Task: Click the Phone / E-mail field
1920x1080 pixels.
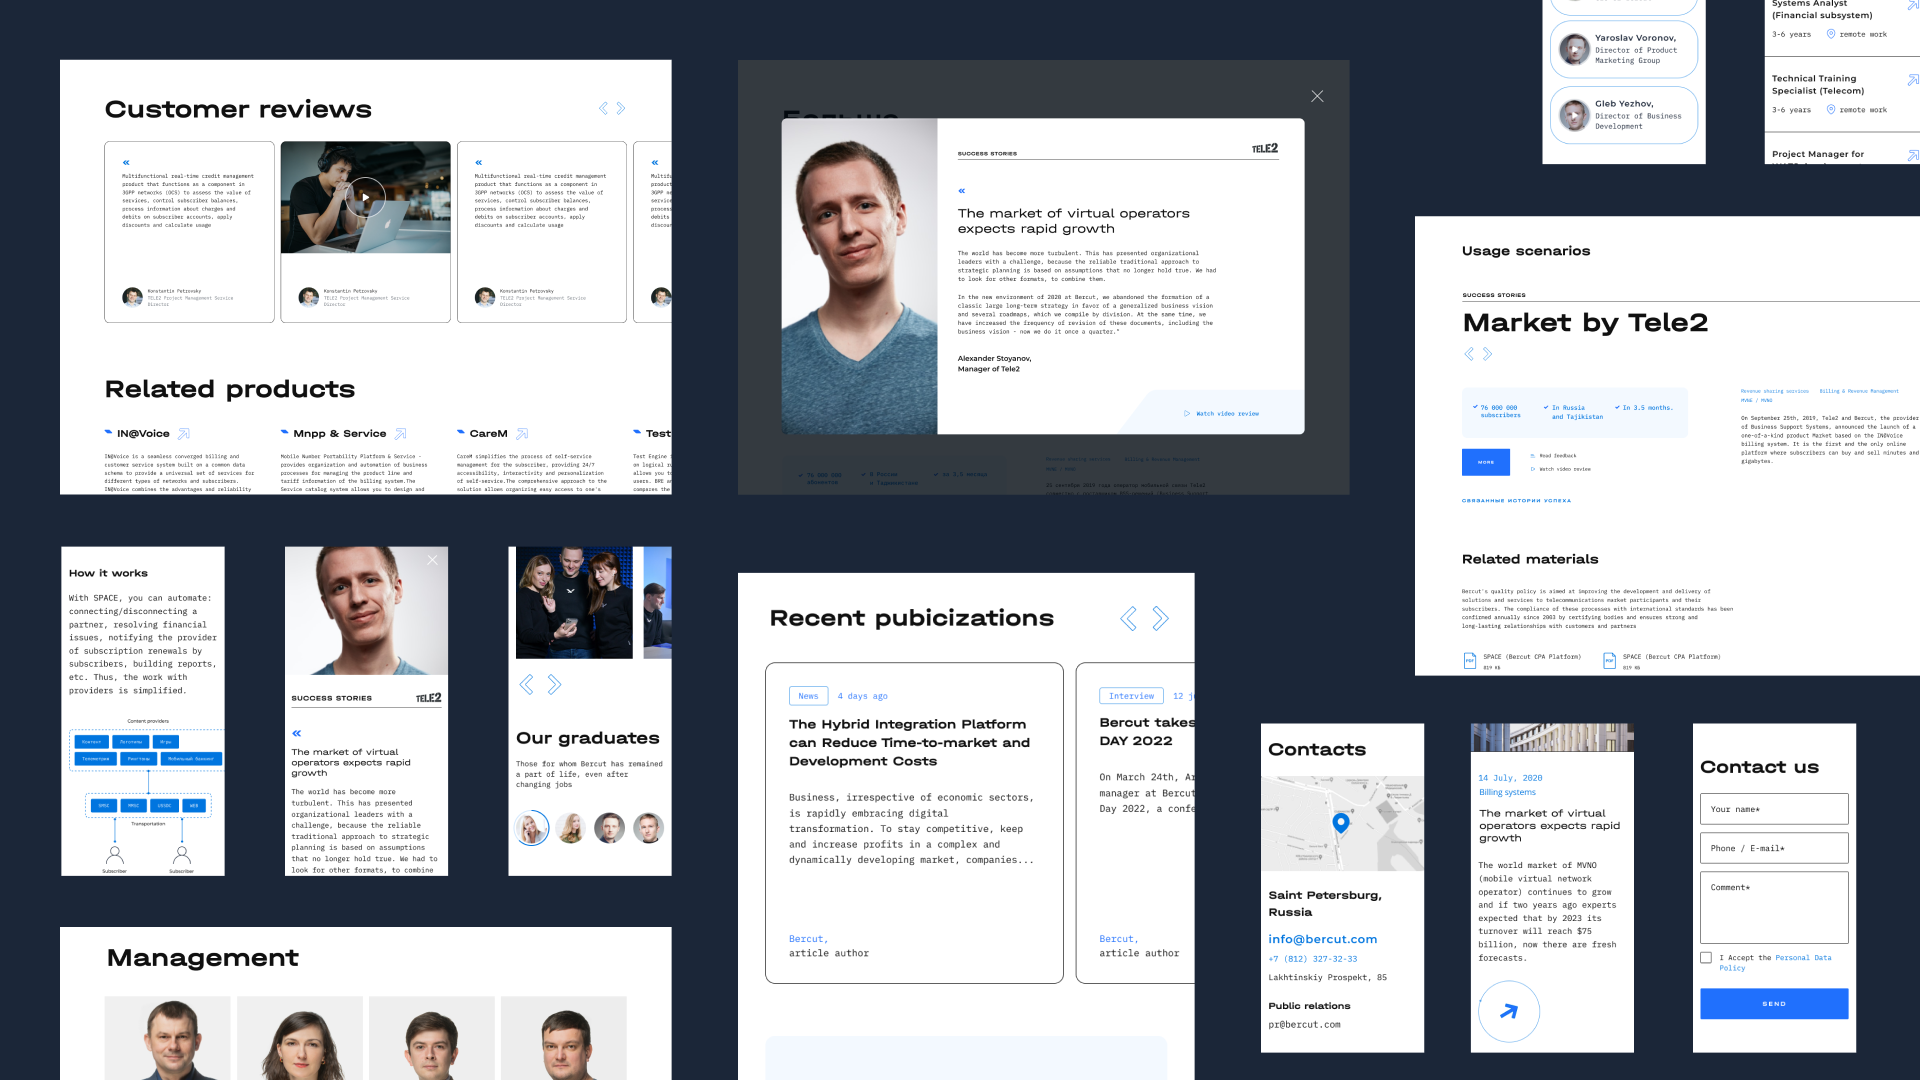Action: [x=1774, y=848]
